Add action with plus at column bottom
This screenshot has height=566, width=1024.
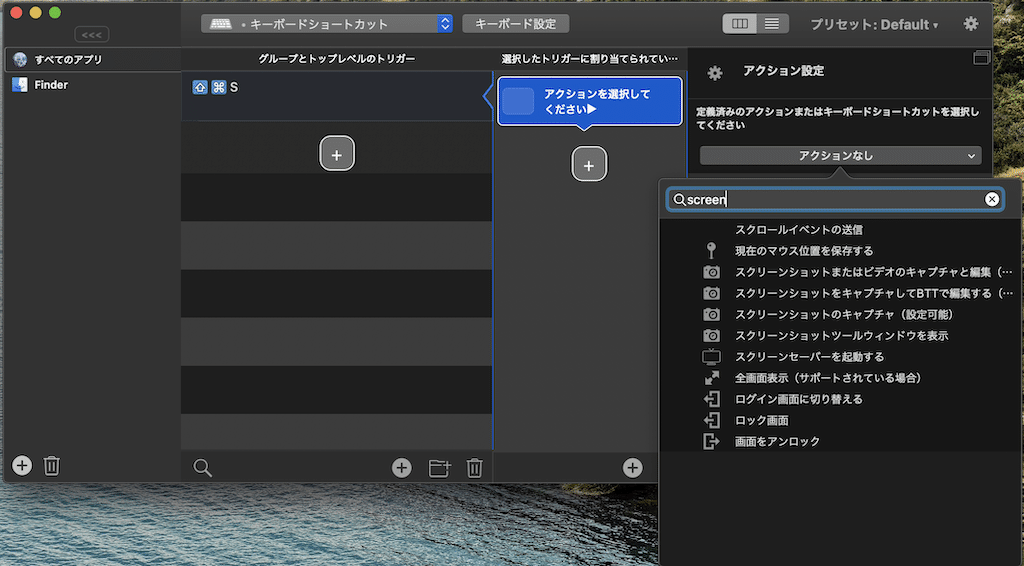tap(632, 467)
